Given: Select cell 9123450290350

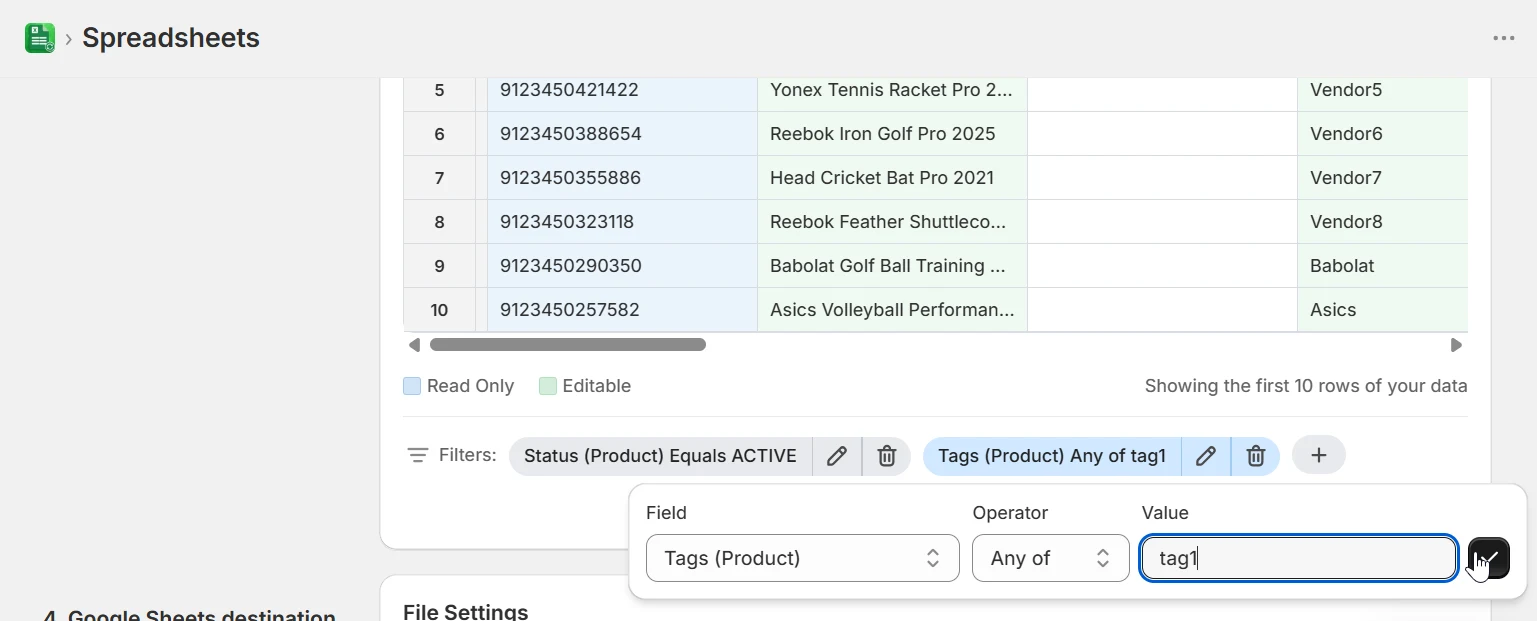Looking at the screenshot, I should click(x=622, y=266).
